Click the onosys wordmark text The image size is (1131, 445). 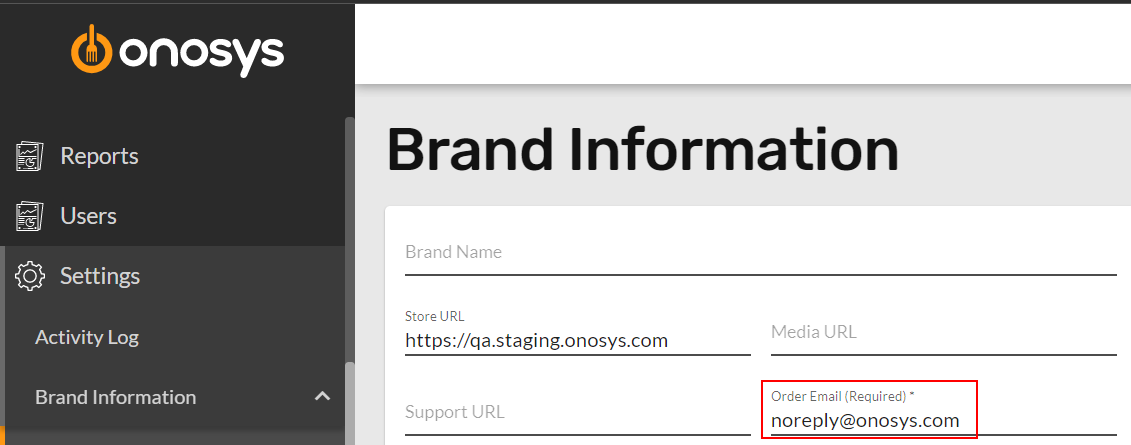click(x=203, y=53)
